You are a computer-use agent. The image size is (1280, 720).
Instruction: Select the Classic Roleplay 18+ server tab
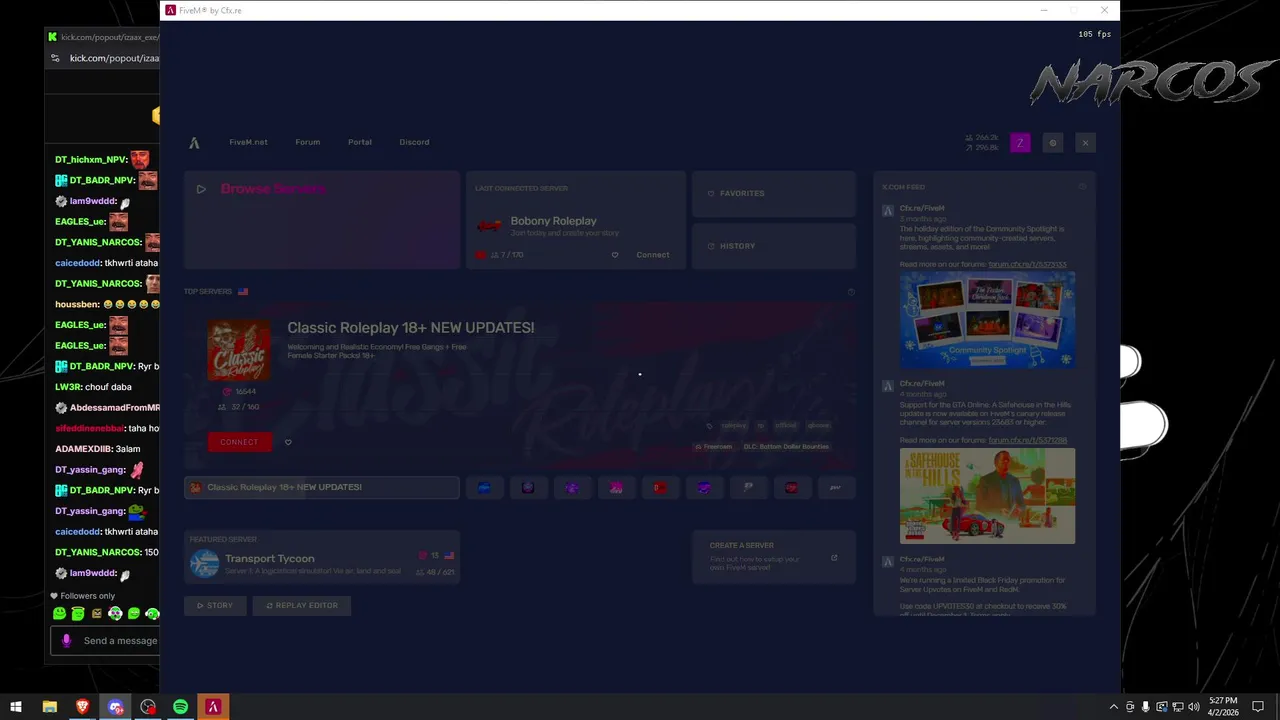(x=322, y=487)
